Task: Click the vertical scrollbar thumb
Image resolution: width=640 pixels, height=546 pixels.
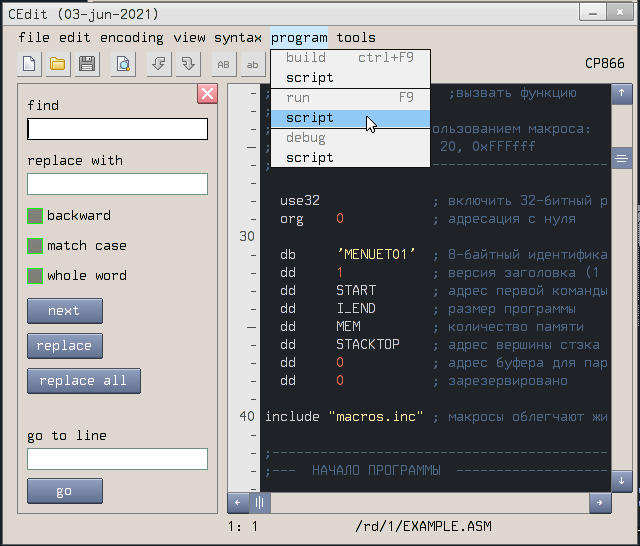Action: point(620,158)
